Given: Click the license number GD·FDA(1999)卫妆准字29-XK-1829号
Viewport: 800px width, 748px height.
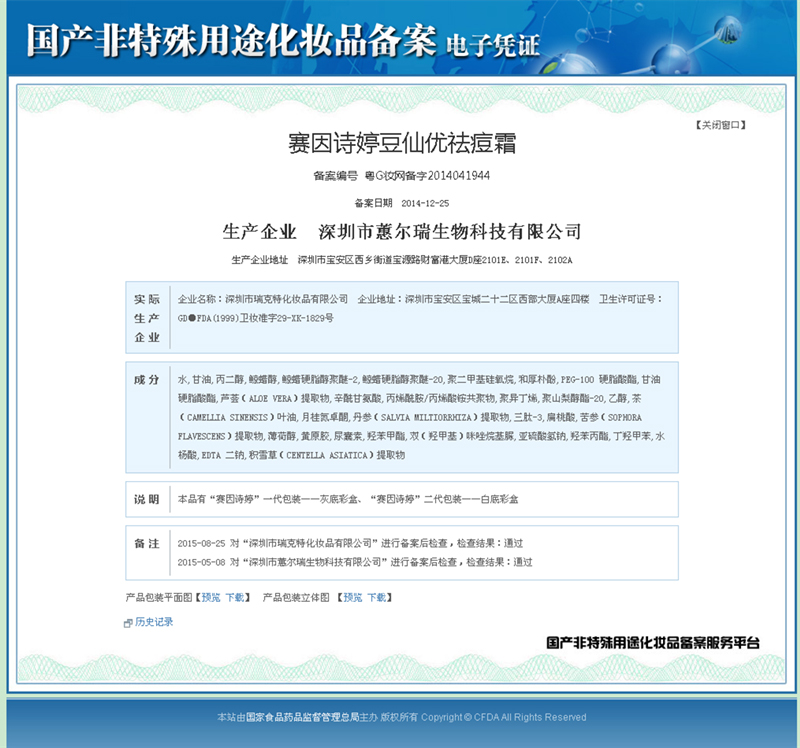Looking at the screenshot, I should [256, 318].
